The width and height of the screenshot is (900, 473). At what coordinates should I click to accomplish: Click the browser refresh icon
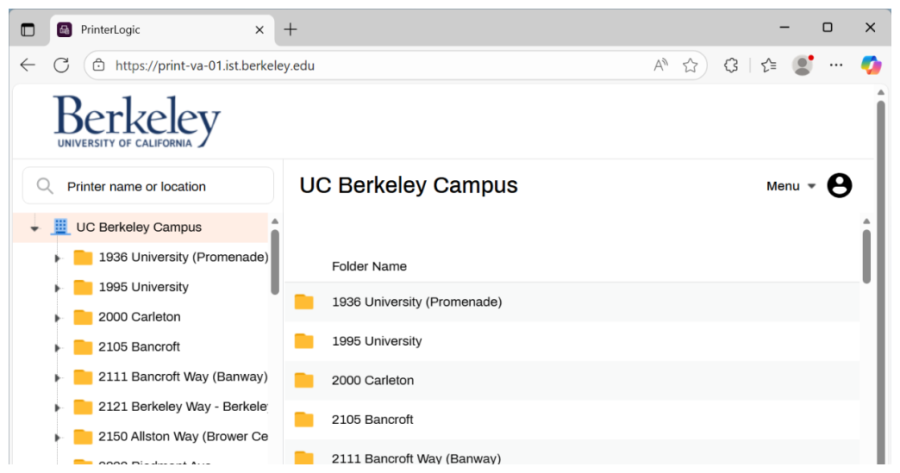click(x=61, y=65)
